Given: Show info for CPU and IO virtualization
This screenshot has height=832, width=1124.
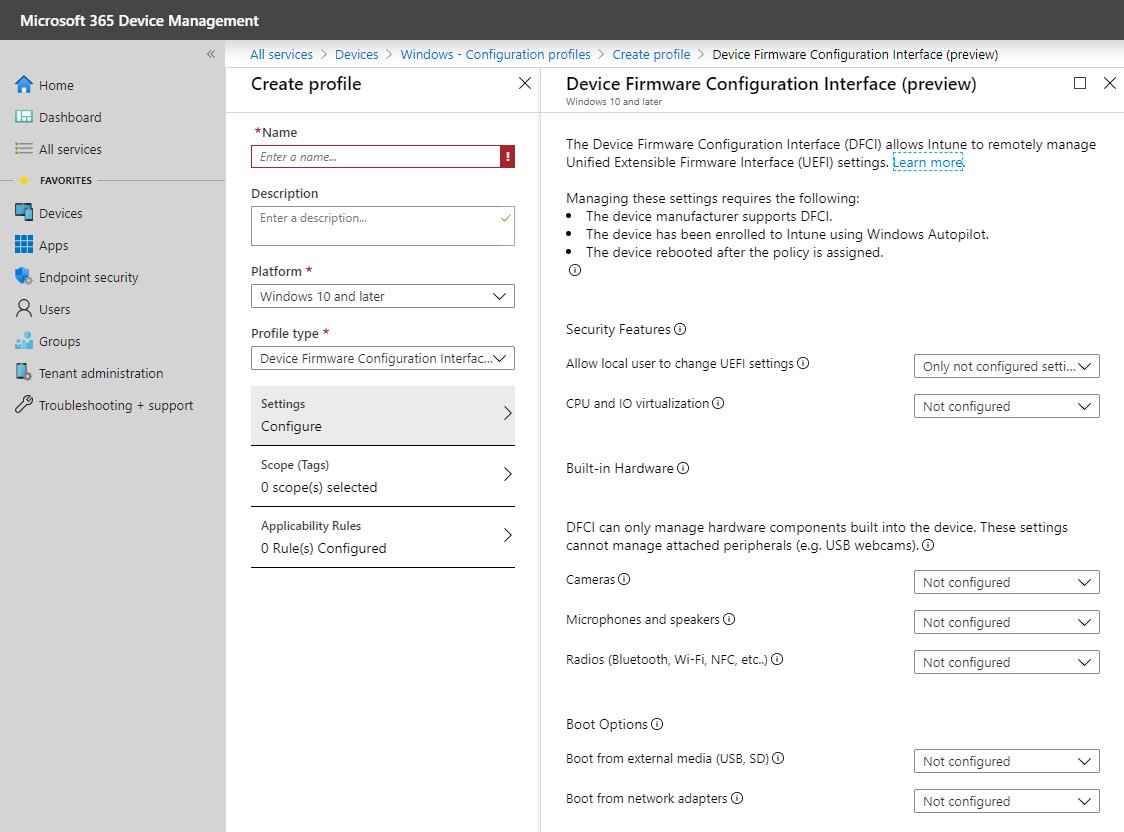Looking at the screenshot, I should 718,403.
